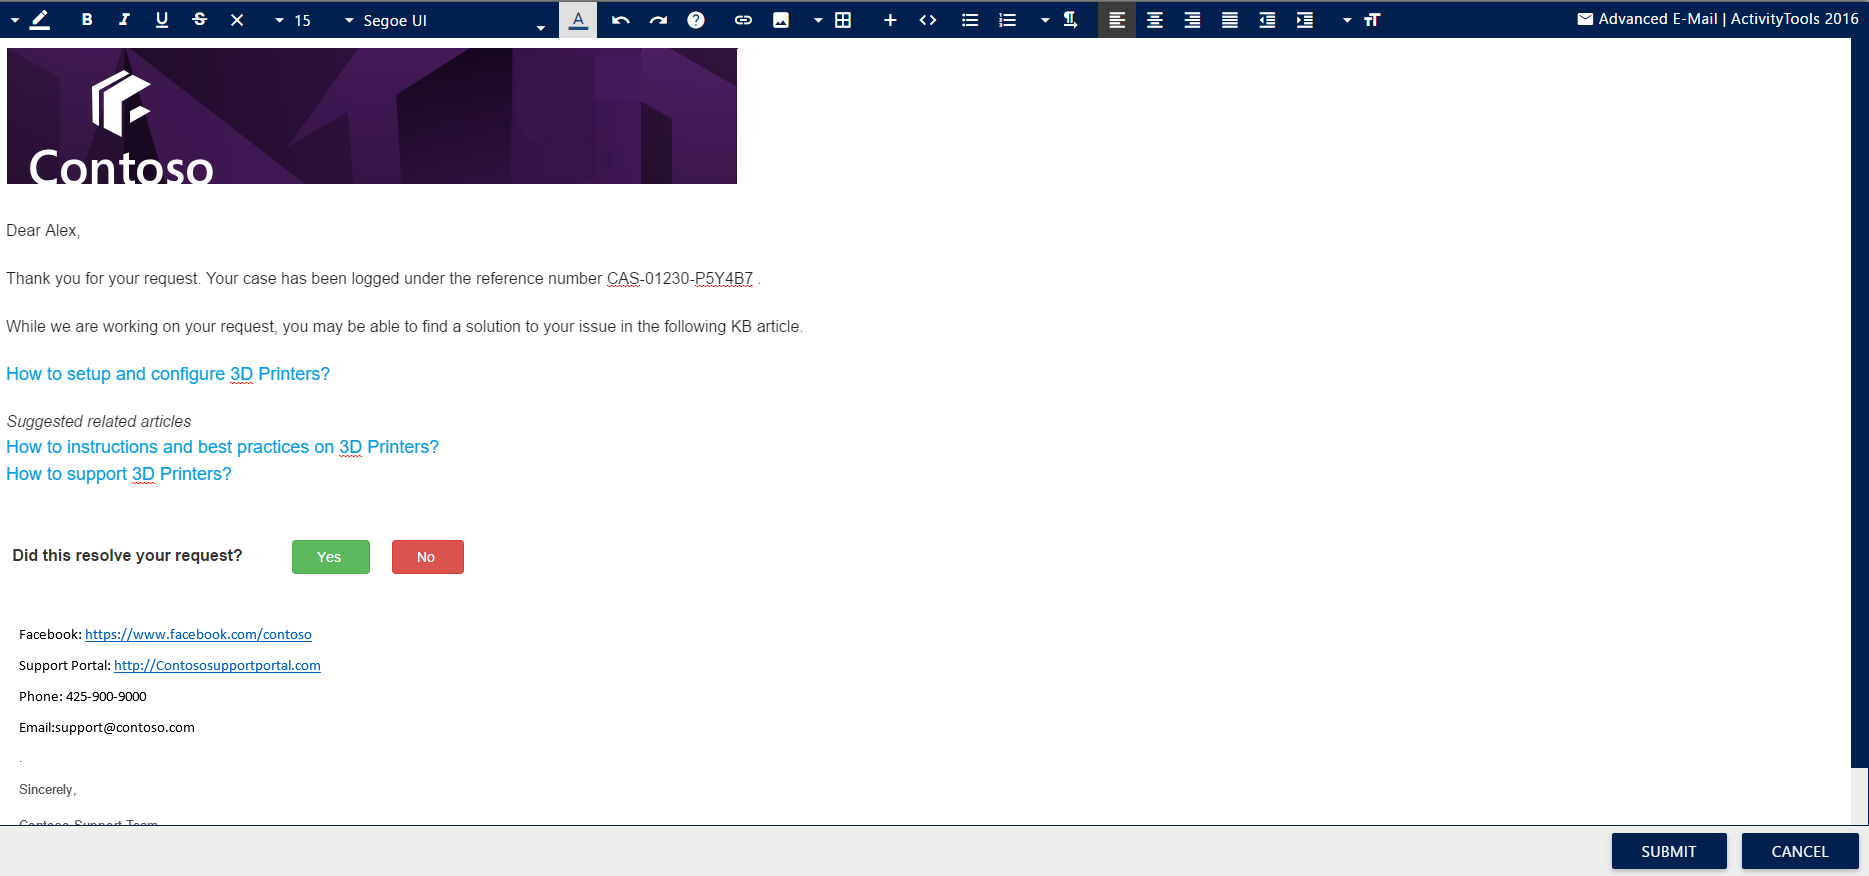The height and width of the screenshot is (876, 1869).
Task: Create a bulleted list
Action: (970, 20)
